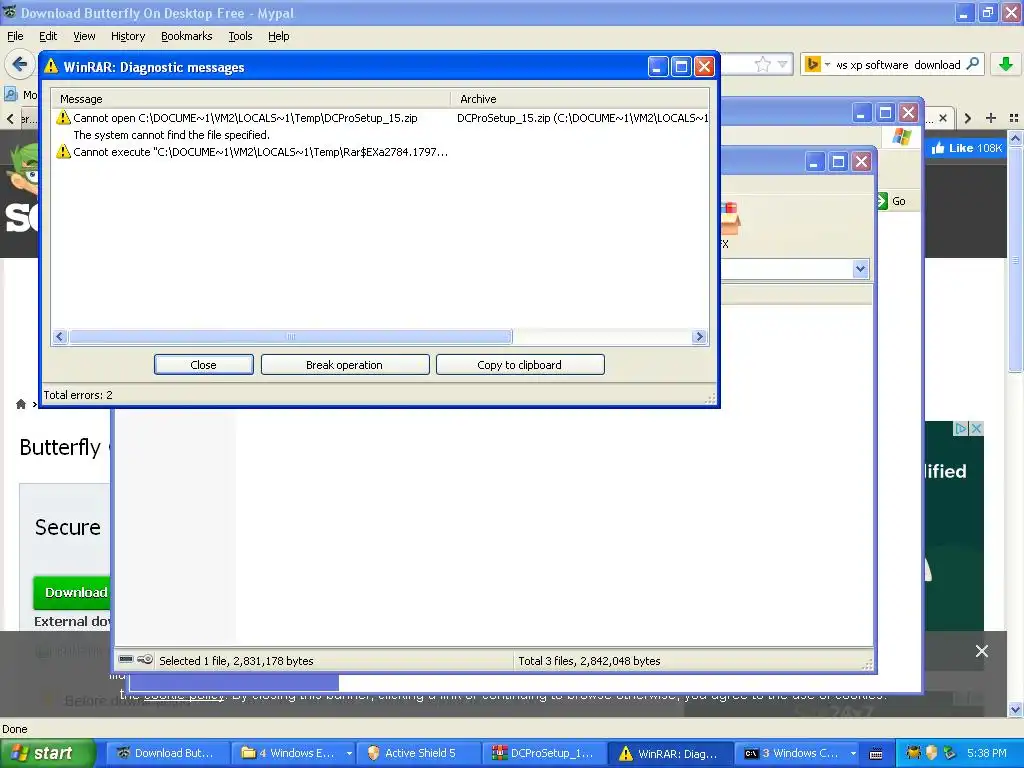
Task: Select the 'Cannot open' DCProSetup_15.zip error row
Action: [x=380, y=118]
